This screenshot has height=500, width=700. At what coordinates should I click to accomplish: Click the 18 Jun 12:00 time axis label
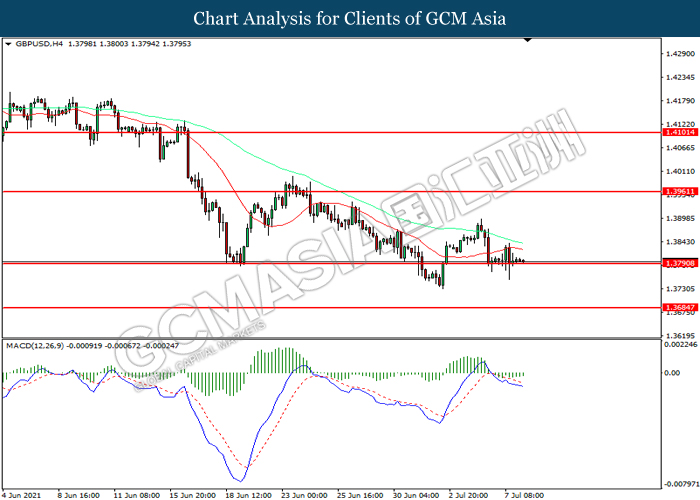click(x=248, y=495)
